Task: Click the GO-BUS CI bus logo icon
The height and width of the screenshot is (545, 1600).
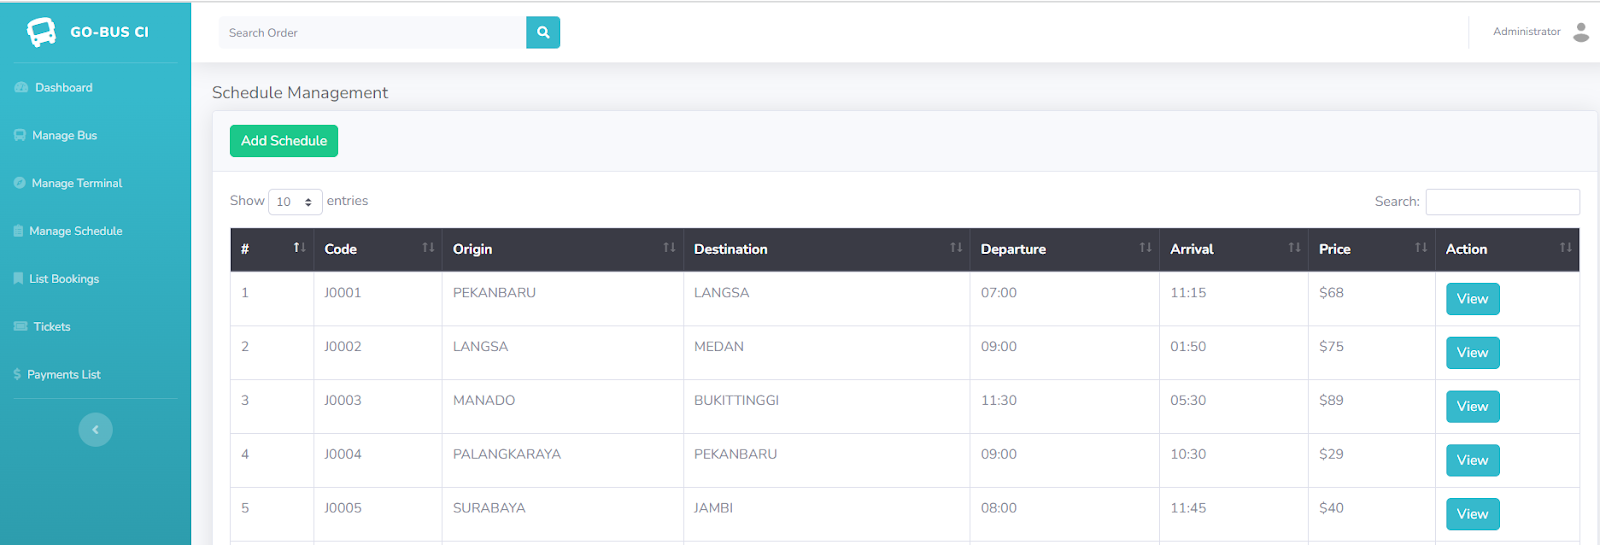Action: pyautogui.click(x=41, y=32)
